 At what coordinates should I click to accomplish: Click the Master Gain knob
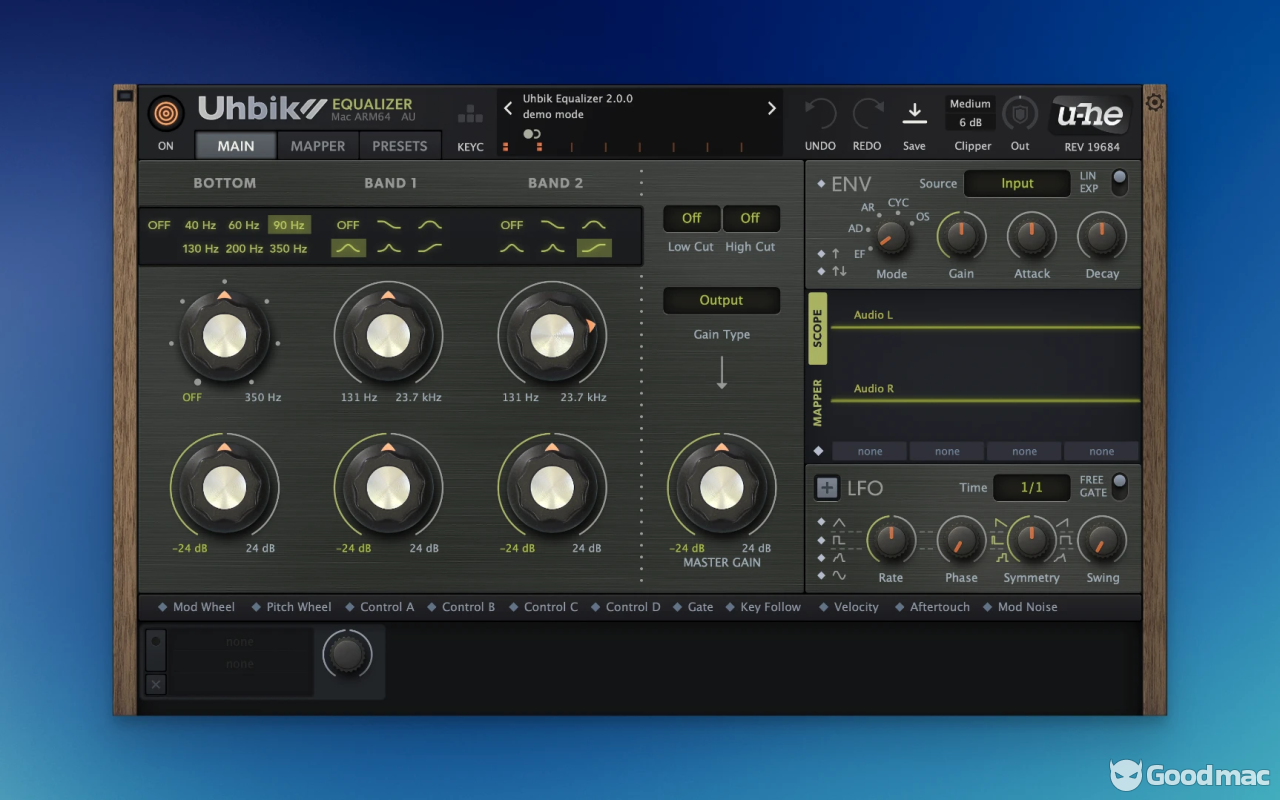tap(721, 488)
